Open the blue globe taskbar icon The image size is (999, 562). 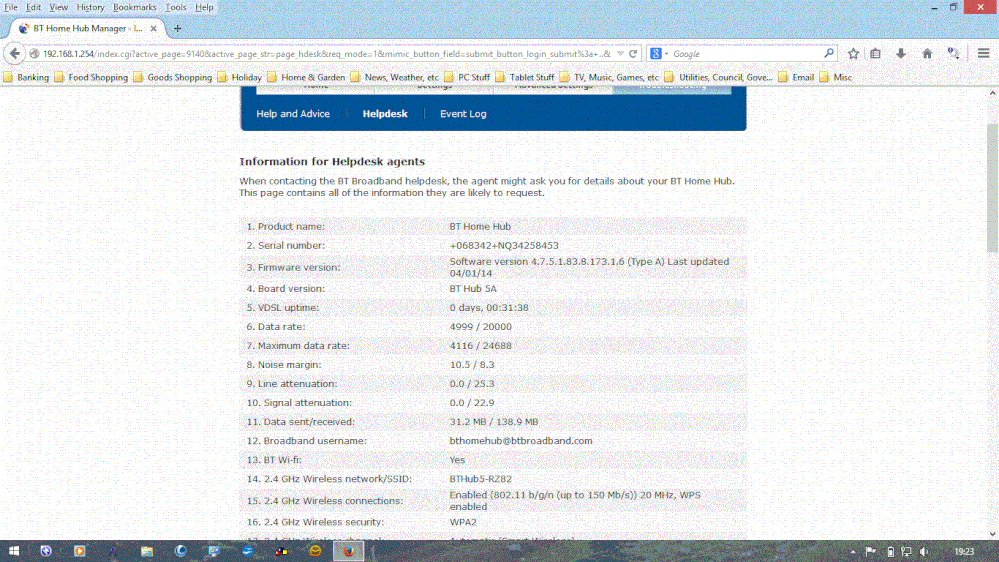[46, 551]
